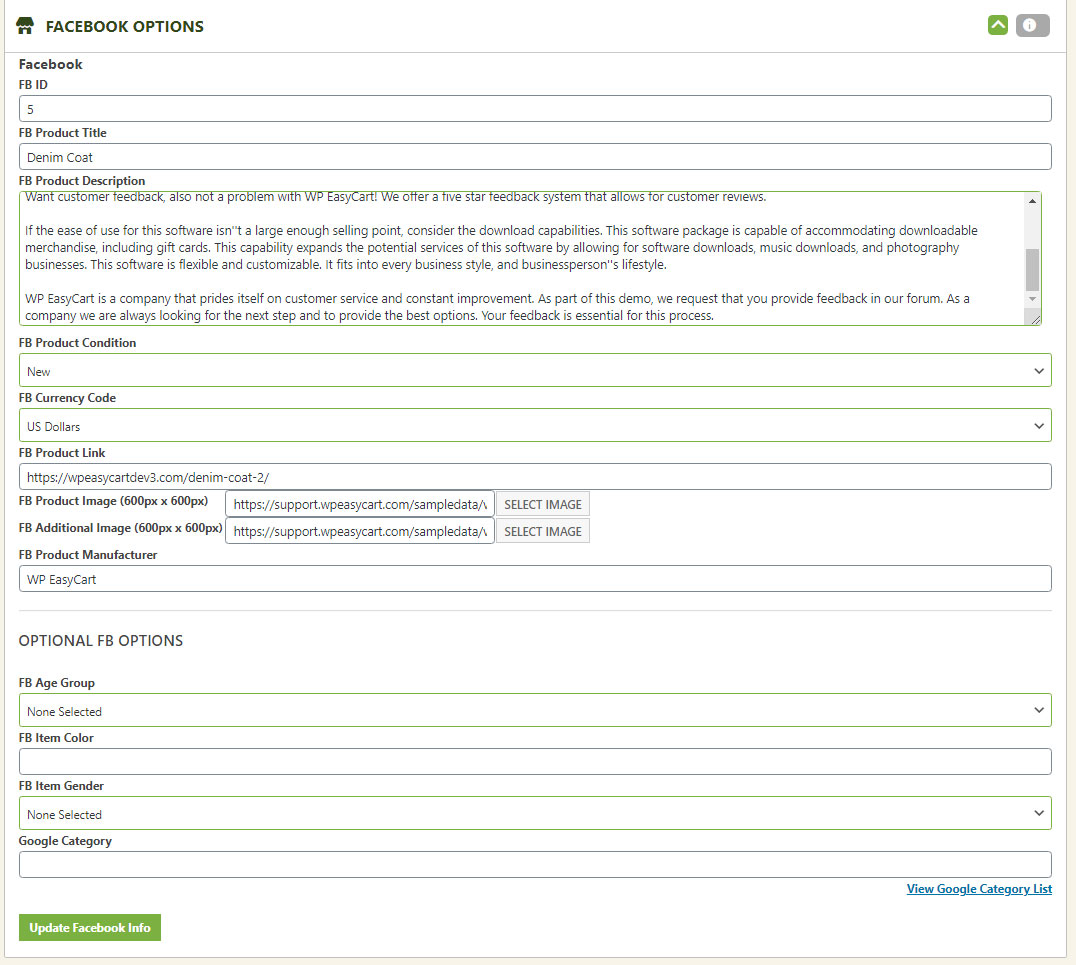Click the Facebook Options heading text
Viewport: 1076px width, 965px height.
coord(125,27)
